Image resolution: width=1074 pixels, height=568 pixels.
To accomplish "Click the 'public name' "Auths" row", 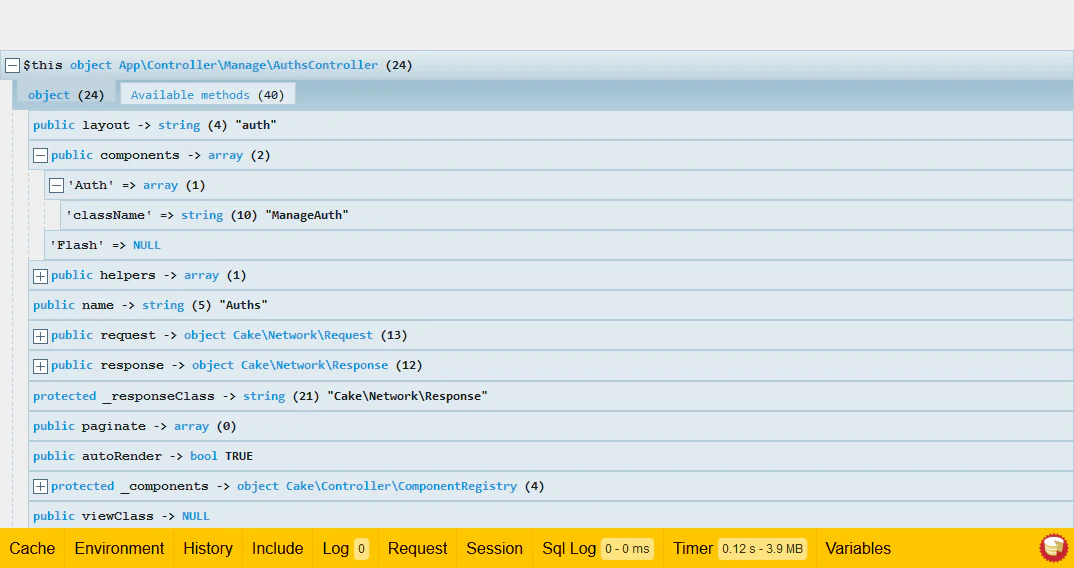I will [551, 306].
